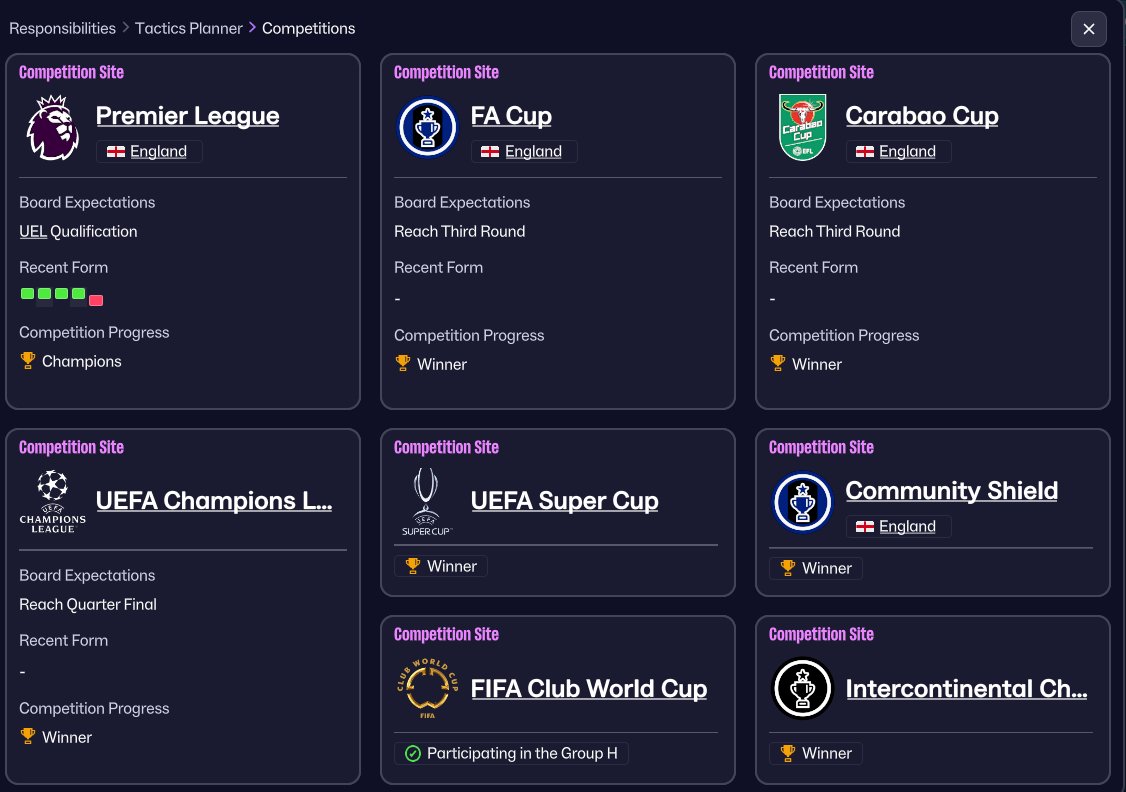
Task: Click the Community Shield badge icon
Action: point(802,502)
